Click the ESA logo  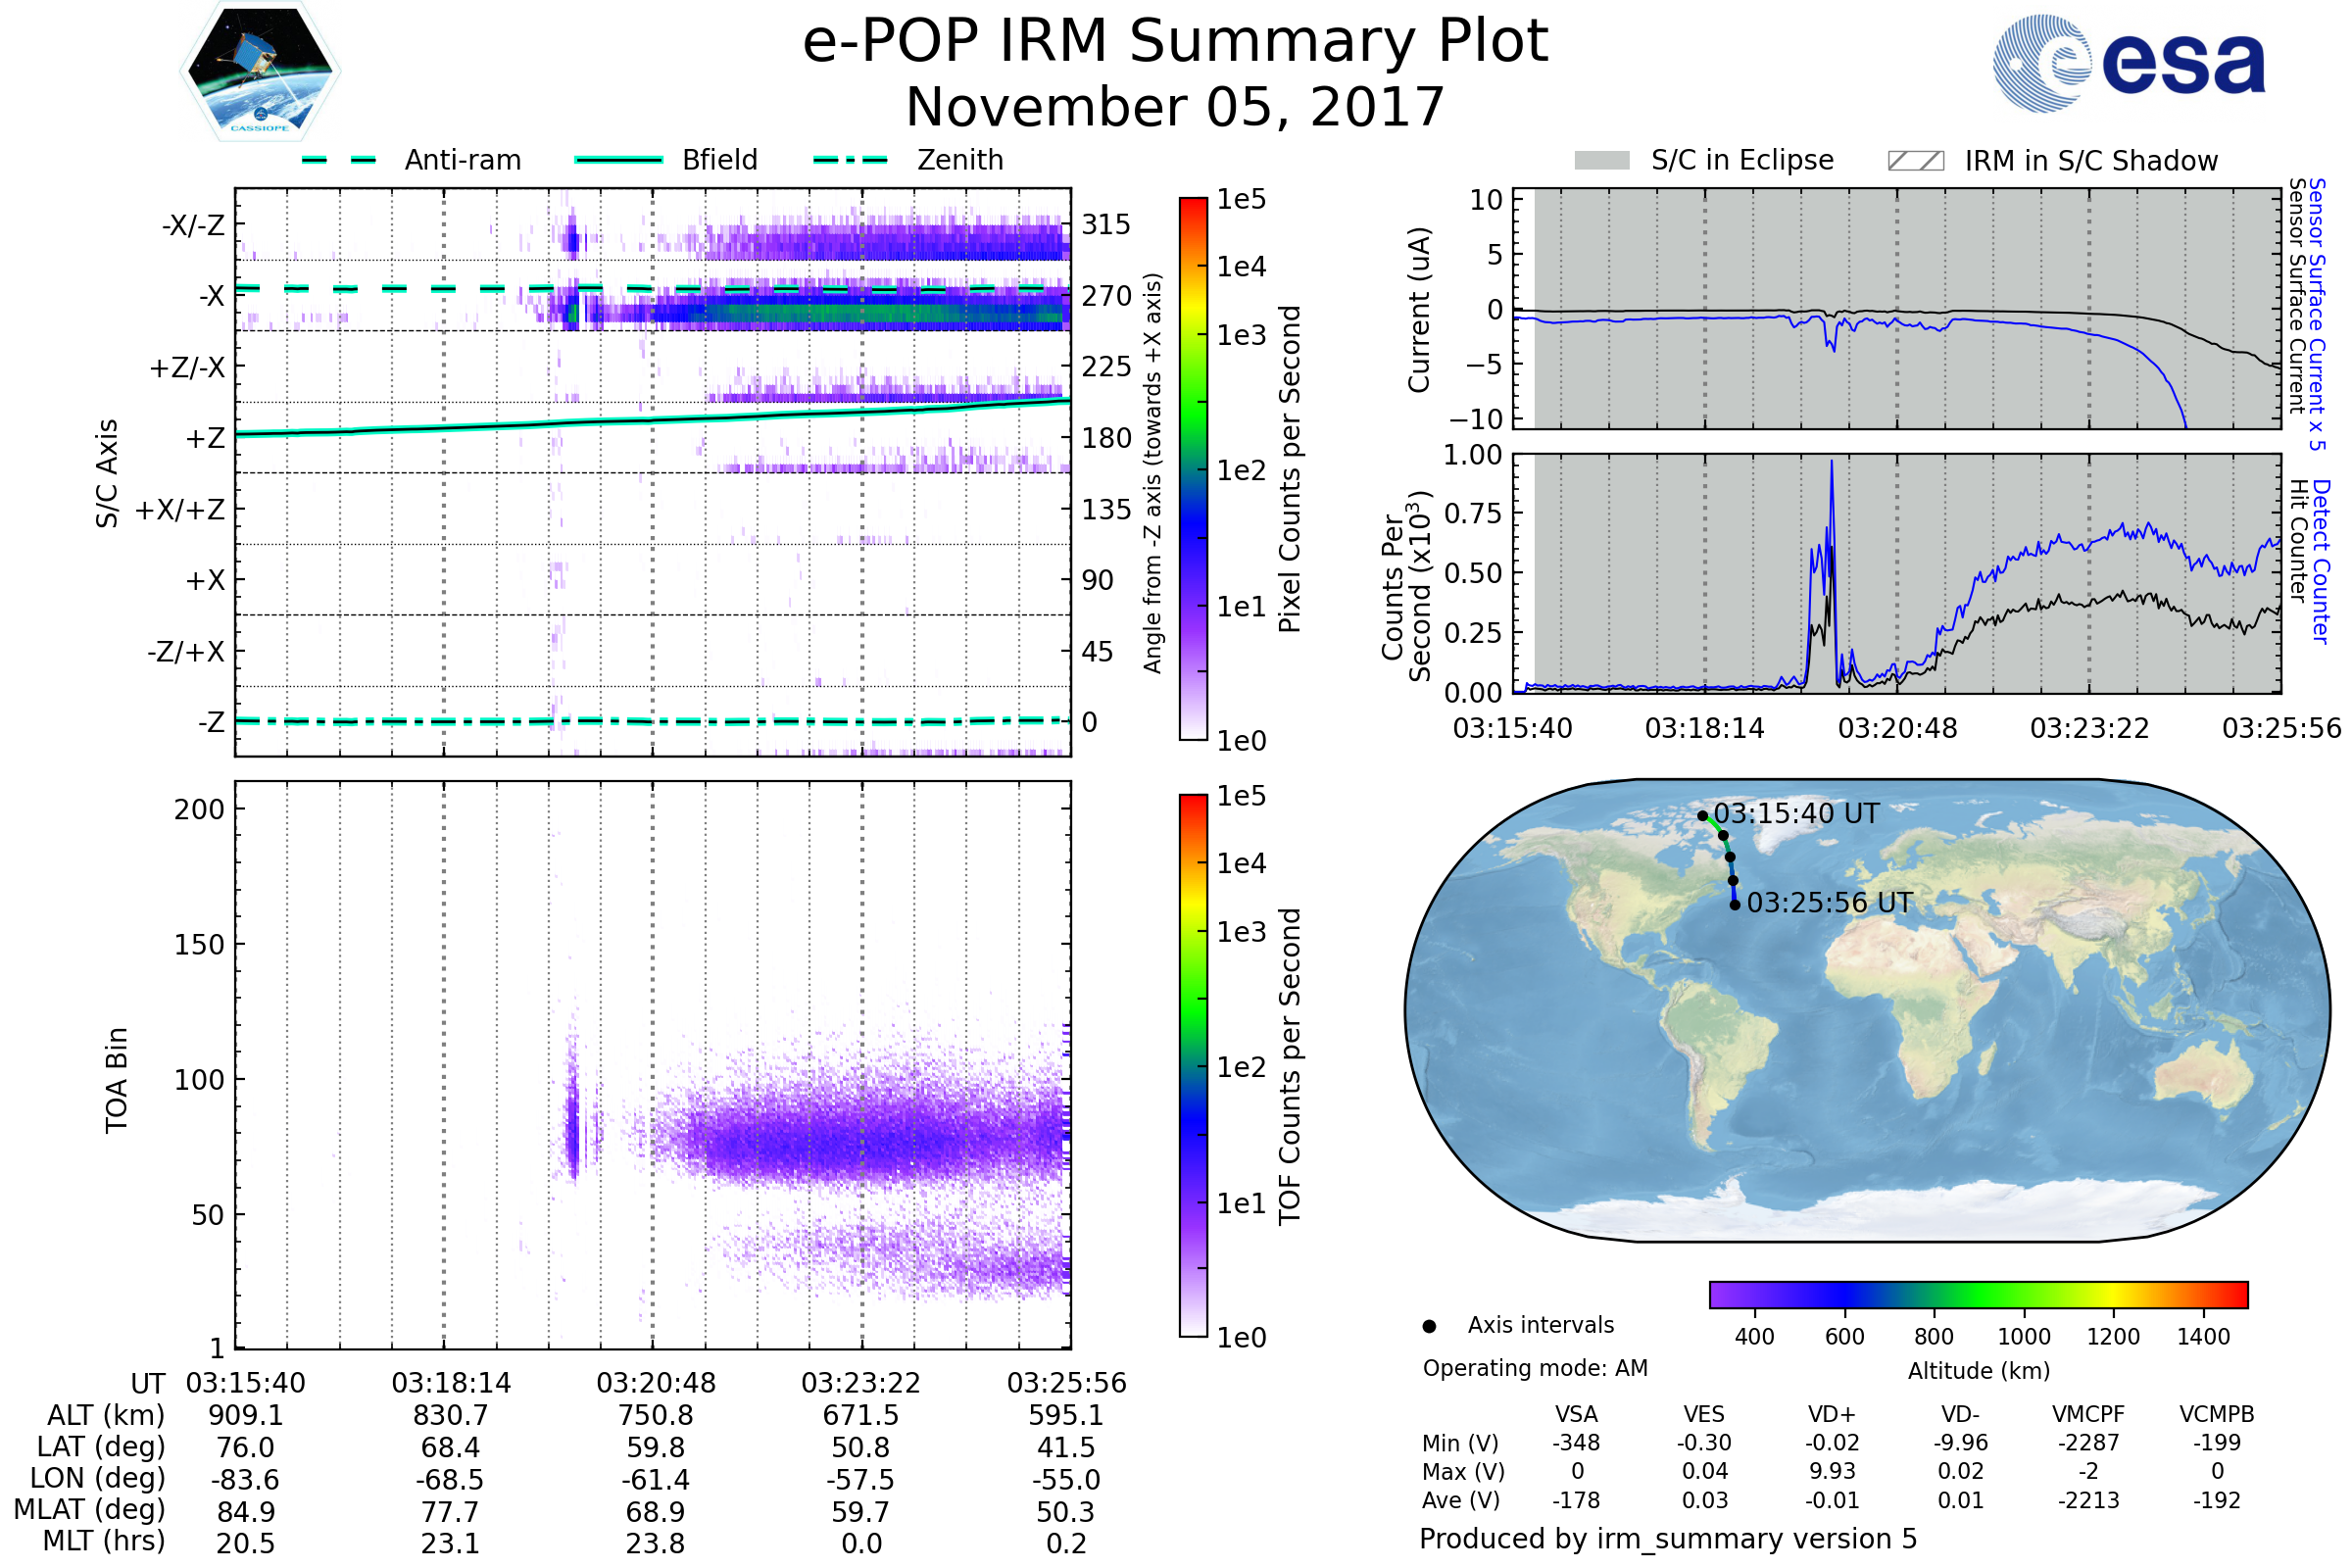(2128, 62)
